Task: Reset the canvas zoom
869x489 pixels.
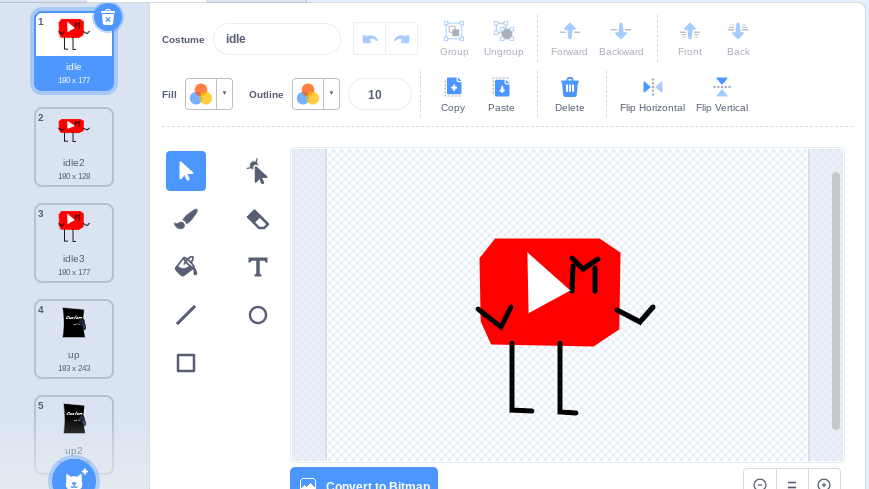Action: pyautogui.click(x=792, y=482)
